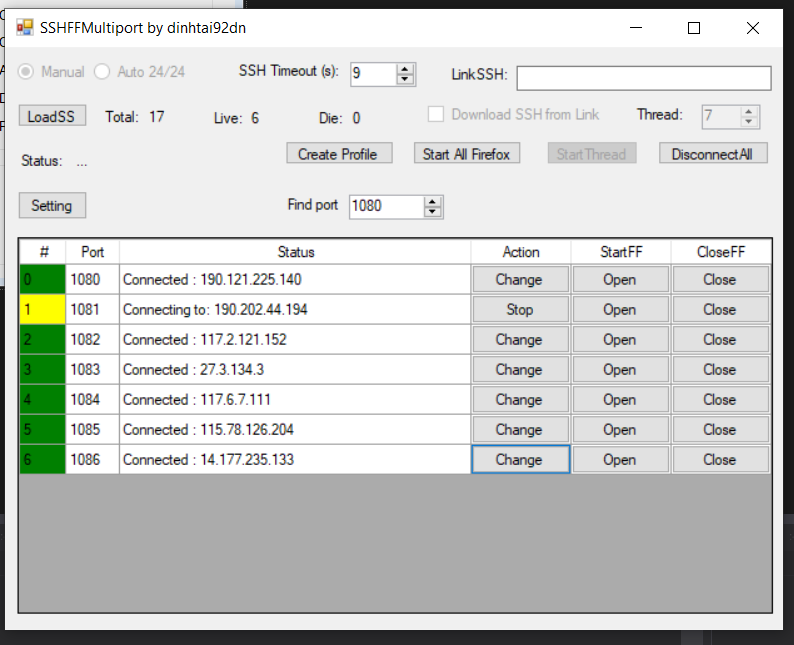Open Firefox for port 1083
794x645 pixels.
click(619, 370)
